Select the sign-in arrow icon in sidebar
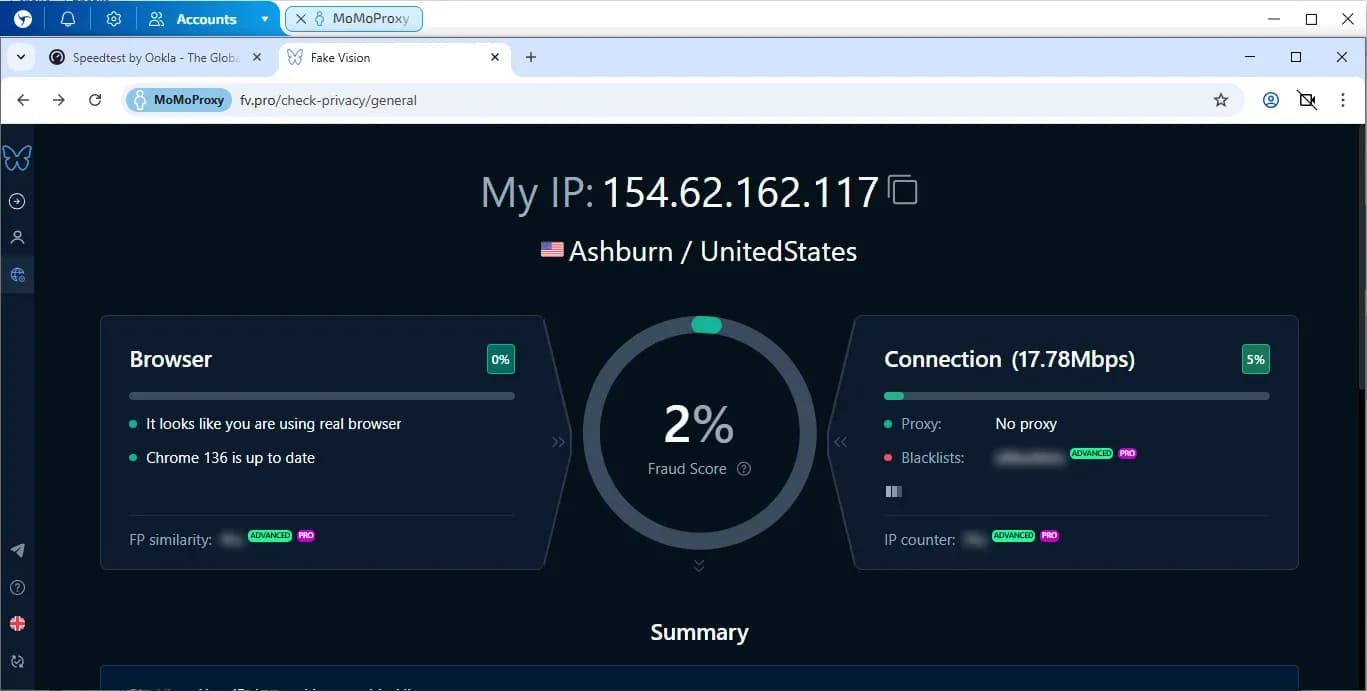The width and height of the screenshot is (1367, 691). [x=17, y=201]
